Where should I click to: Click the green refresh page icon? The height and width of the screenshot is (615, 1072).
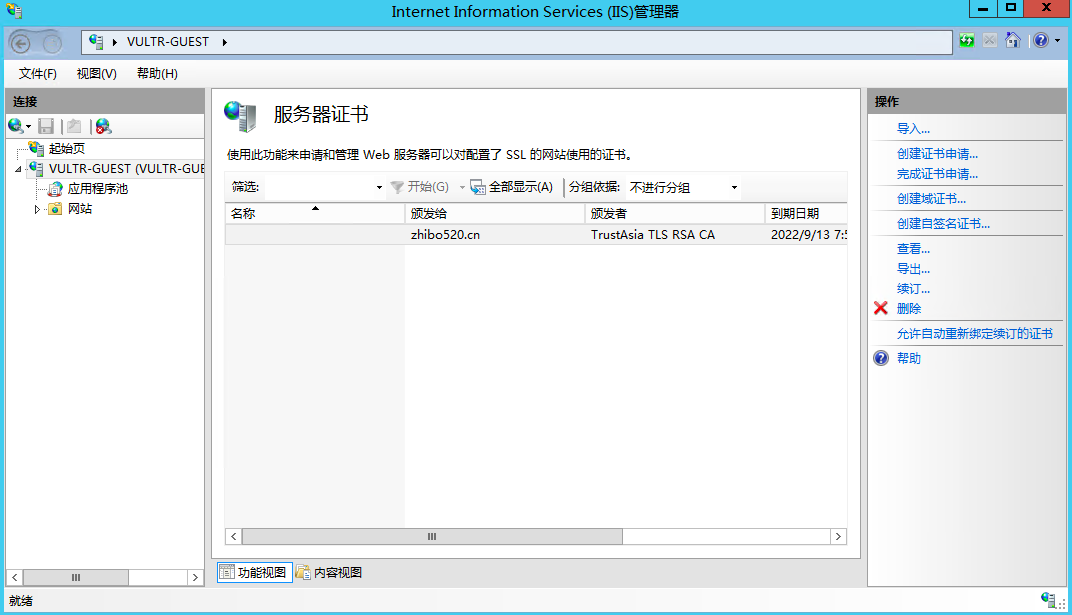967,40
